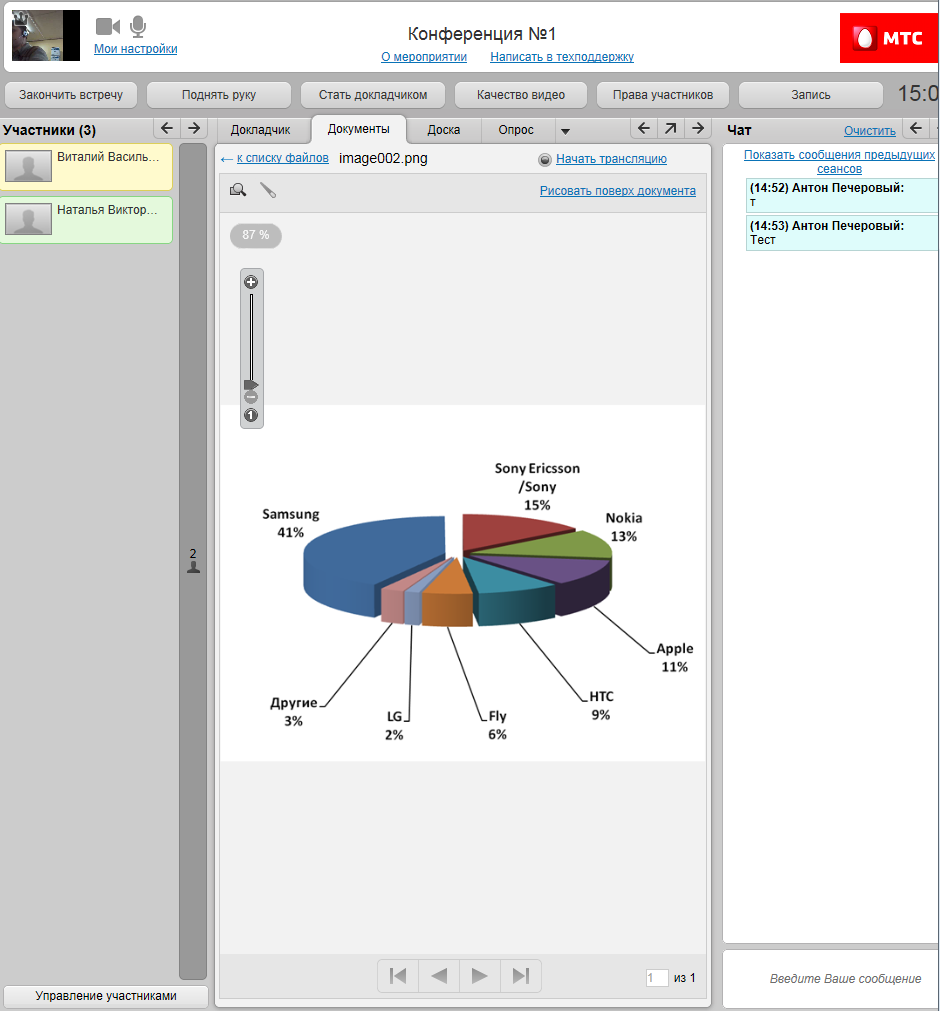Reset zoom to original size icon

[251, 415]
